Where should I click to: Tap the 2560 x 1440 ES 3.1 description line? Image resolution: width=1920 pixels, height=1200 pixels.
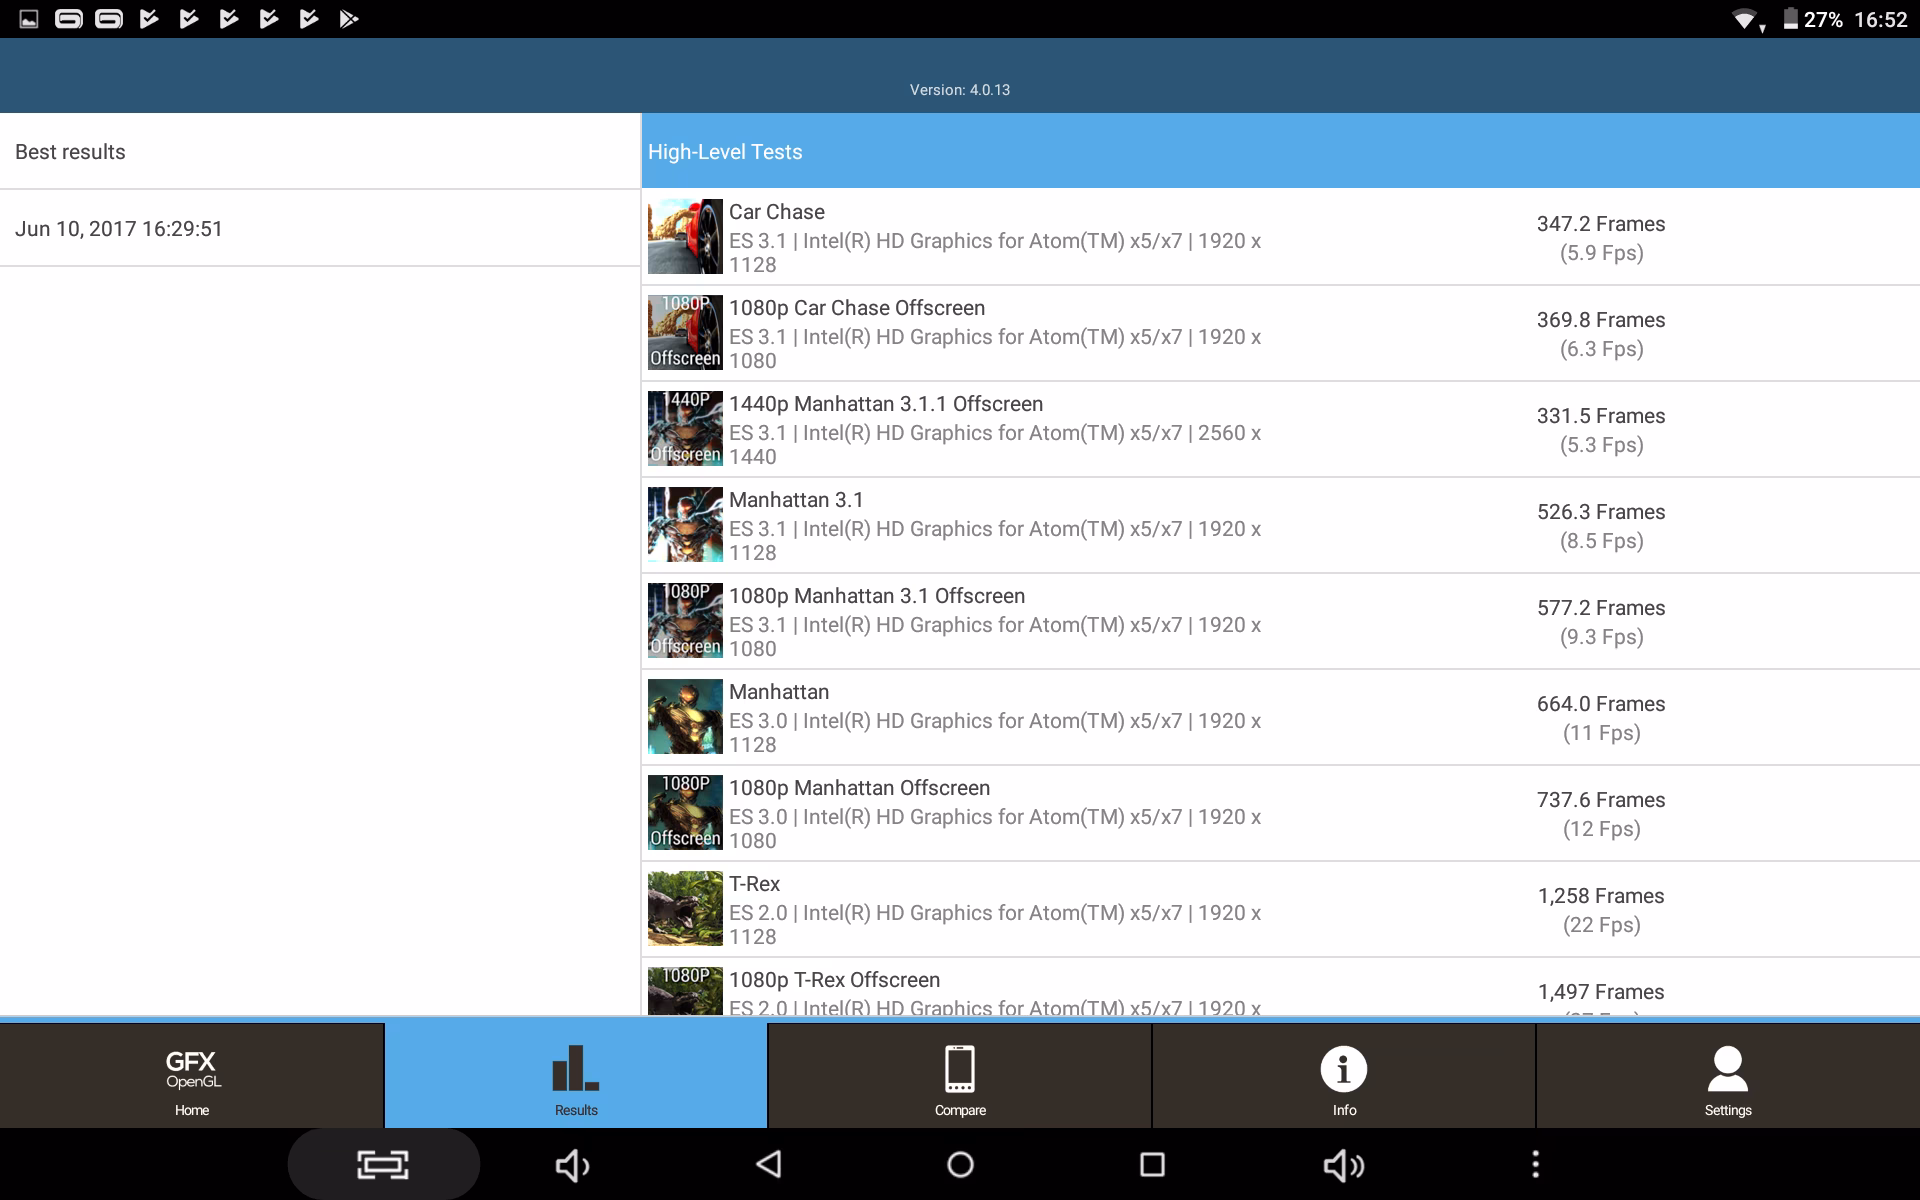995,445
